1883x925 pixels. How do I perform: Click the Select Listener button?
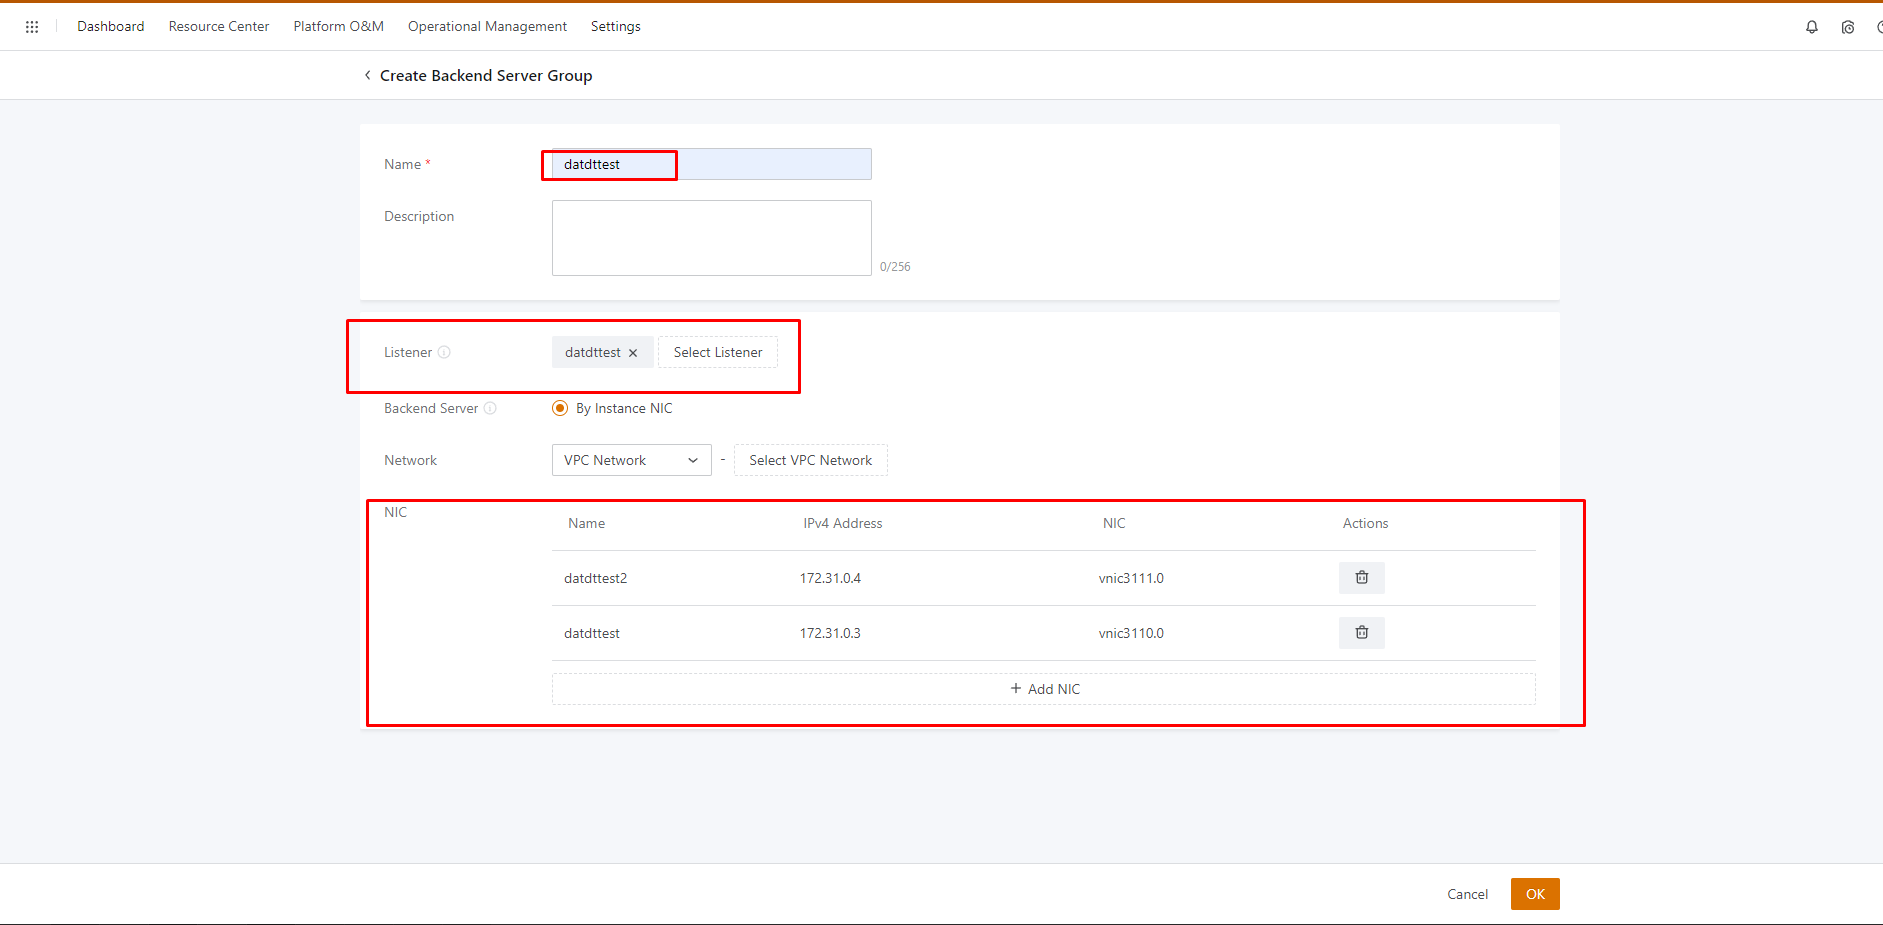tap(717, 352)
